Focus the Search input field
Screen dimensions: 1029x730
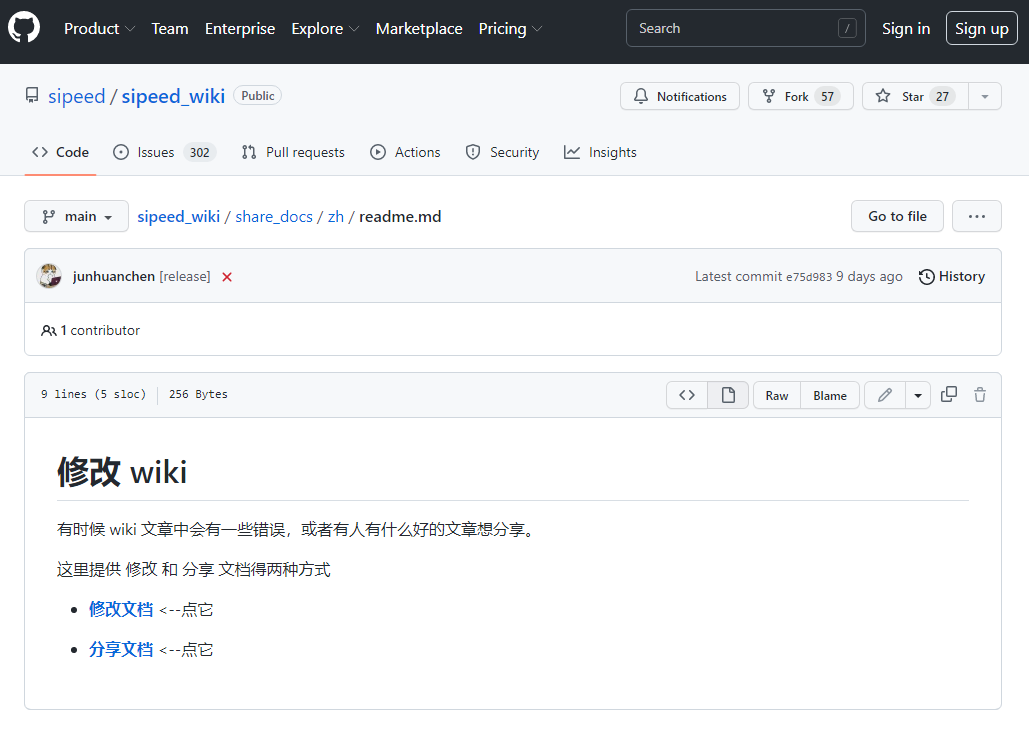(x=746, y=28)
